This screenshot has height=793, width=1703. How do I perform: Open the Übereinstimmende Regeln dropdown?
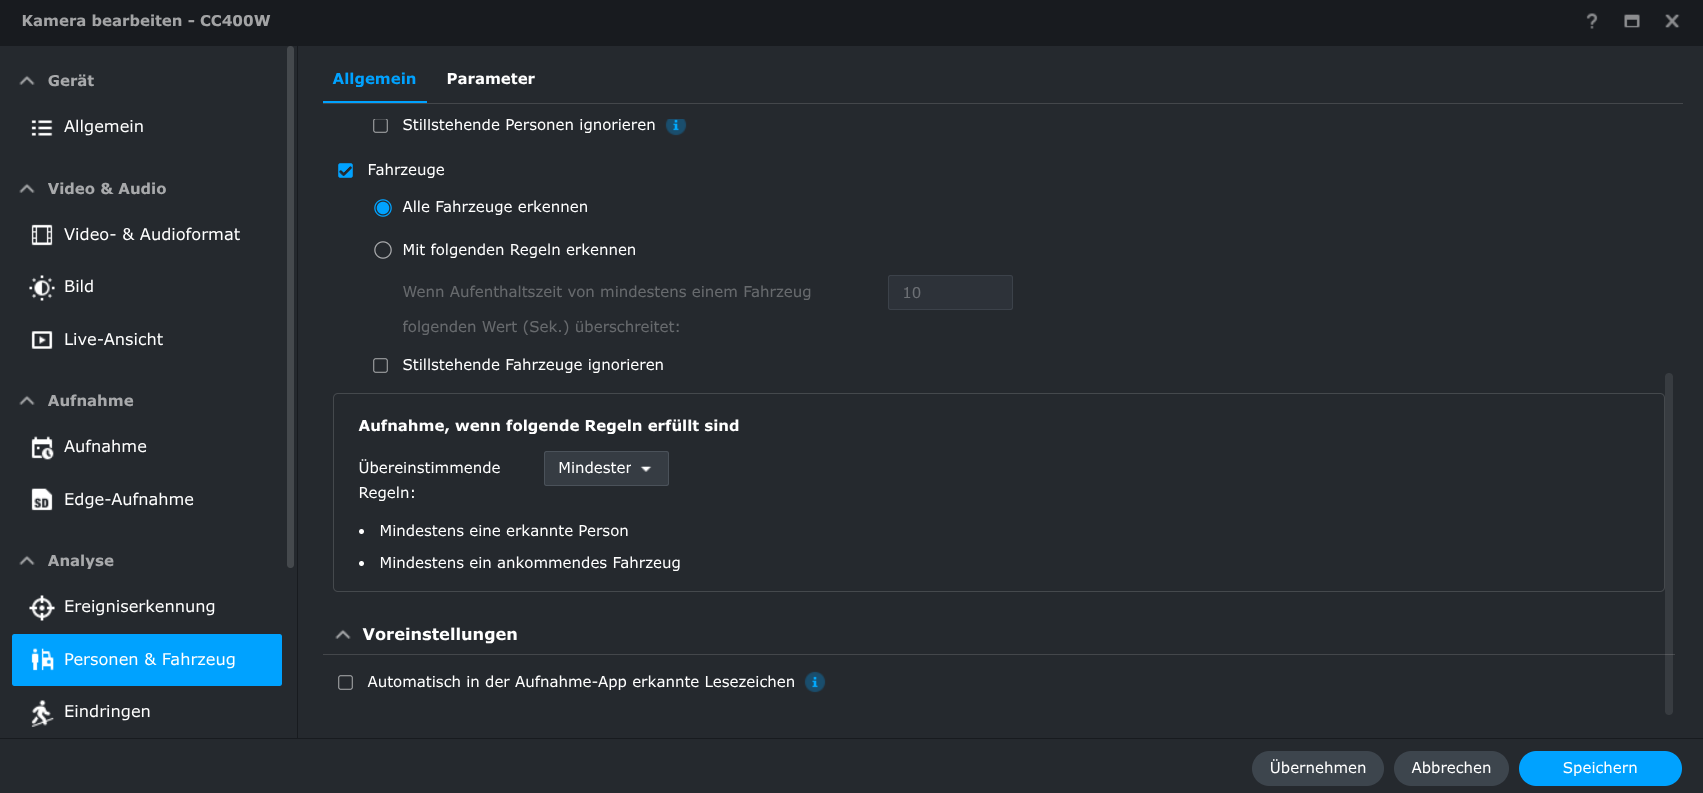pos(606,469)
